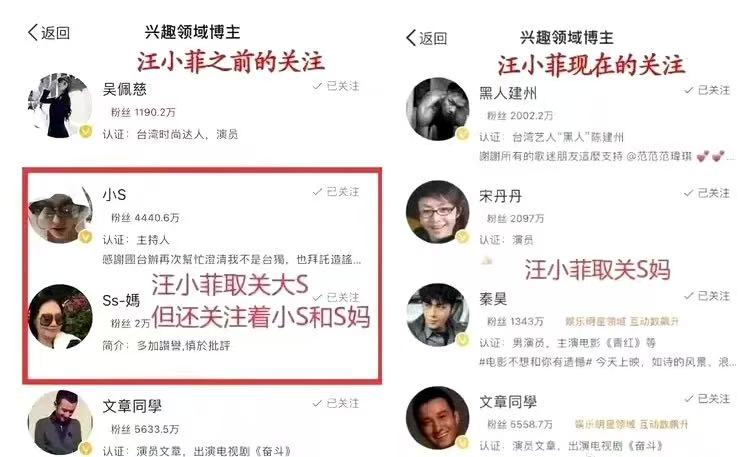
Task: Click verified badge on 吴佩慈 avatar
Action: [86, 131]
